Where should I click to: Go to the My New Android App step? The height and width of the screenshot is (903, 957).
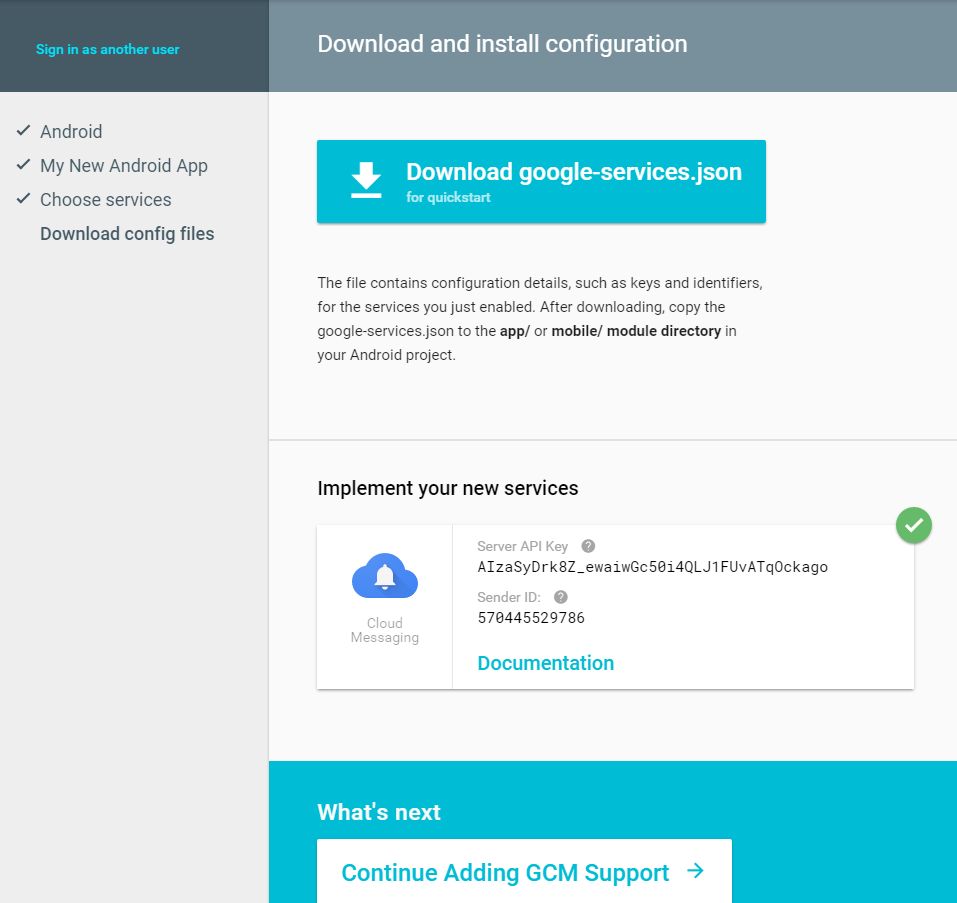[124, 166]
